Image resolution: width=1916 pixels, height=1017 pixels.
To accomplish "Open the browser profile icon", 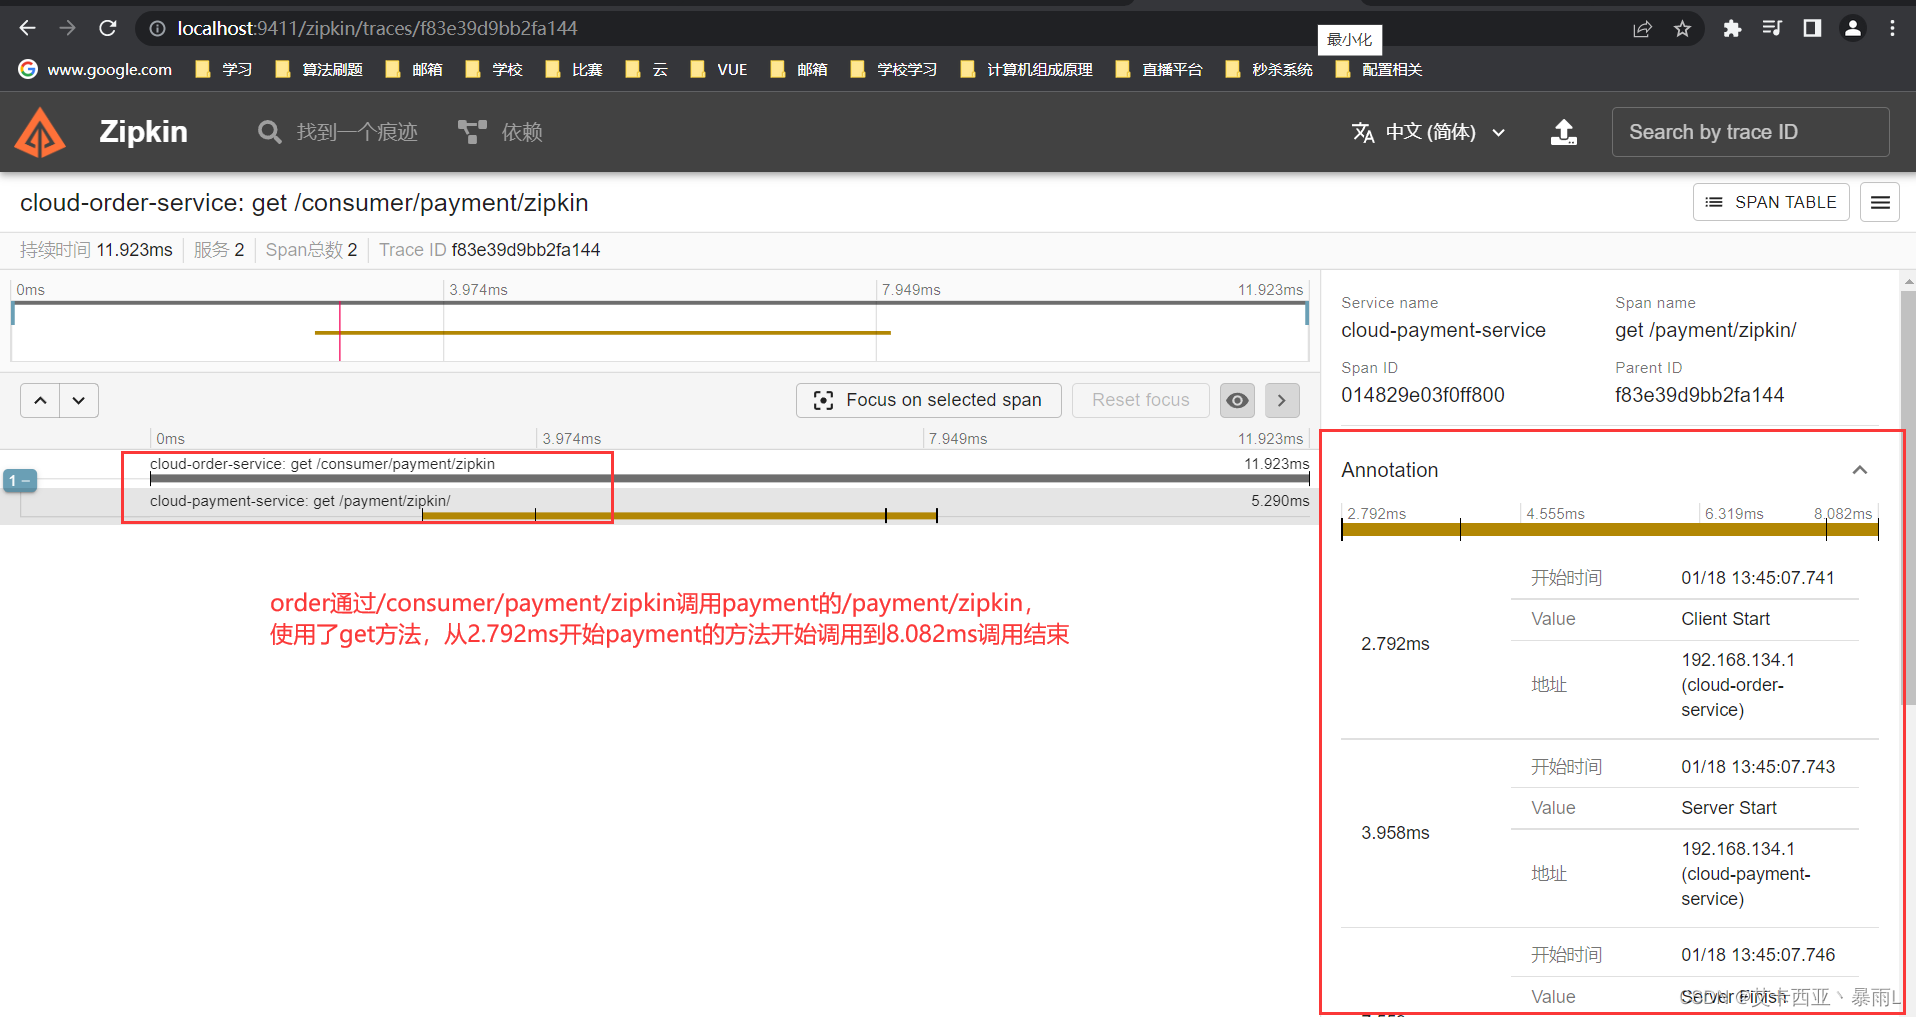I will 1853,28.
